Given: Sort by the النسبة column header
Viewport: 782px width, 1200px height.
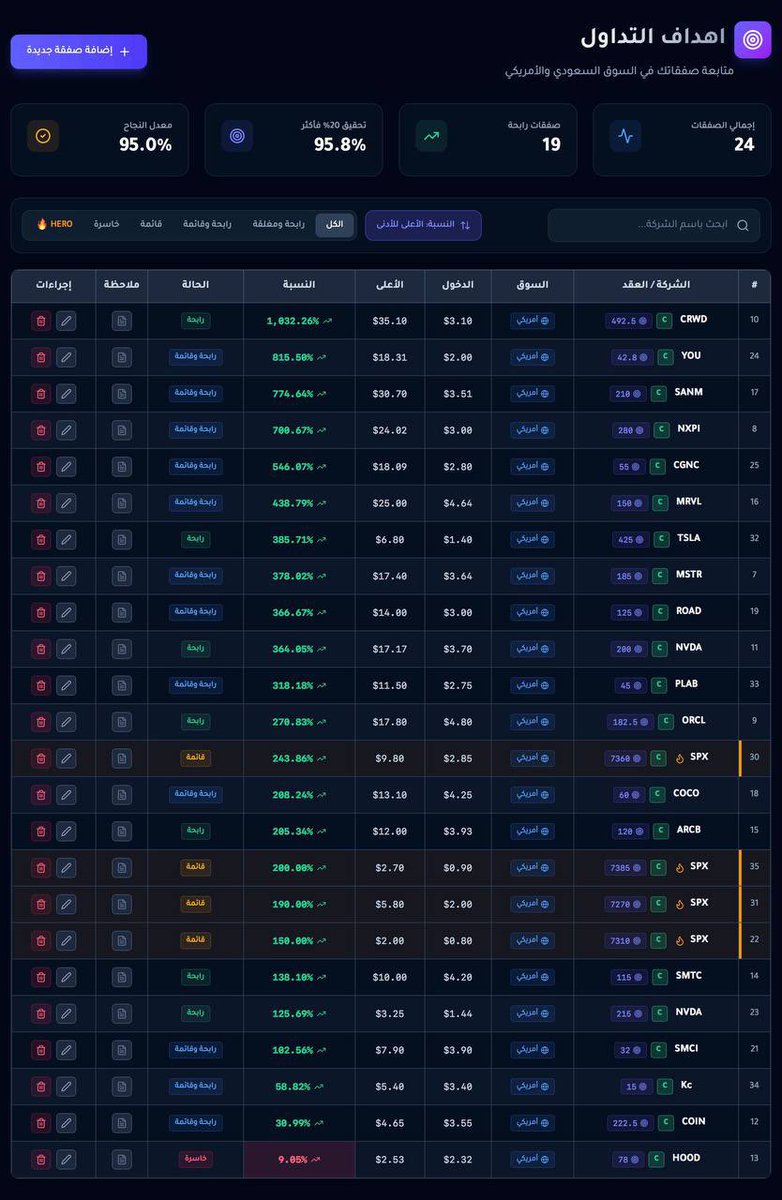Looking at the screenshot, I should coord(299,285).
